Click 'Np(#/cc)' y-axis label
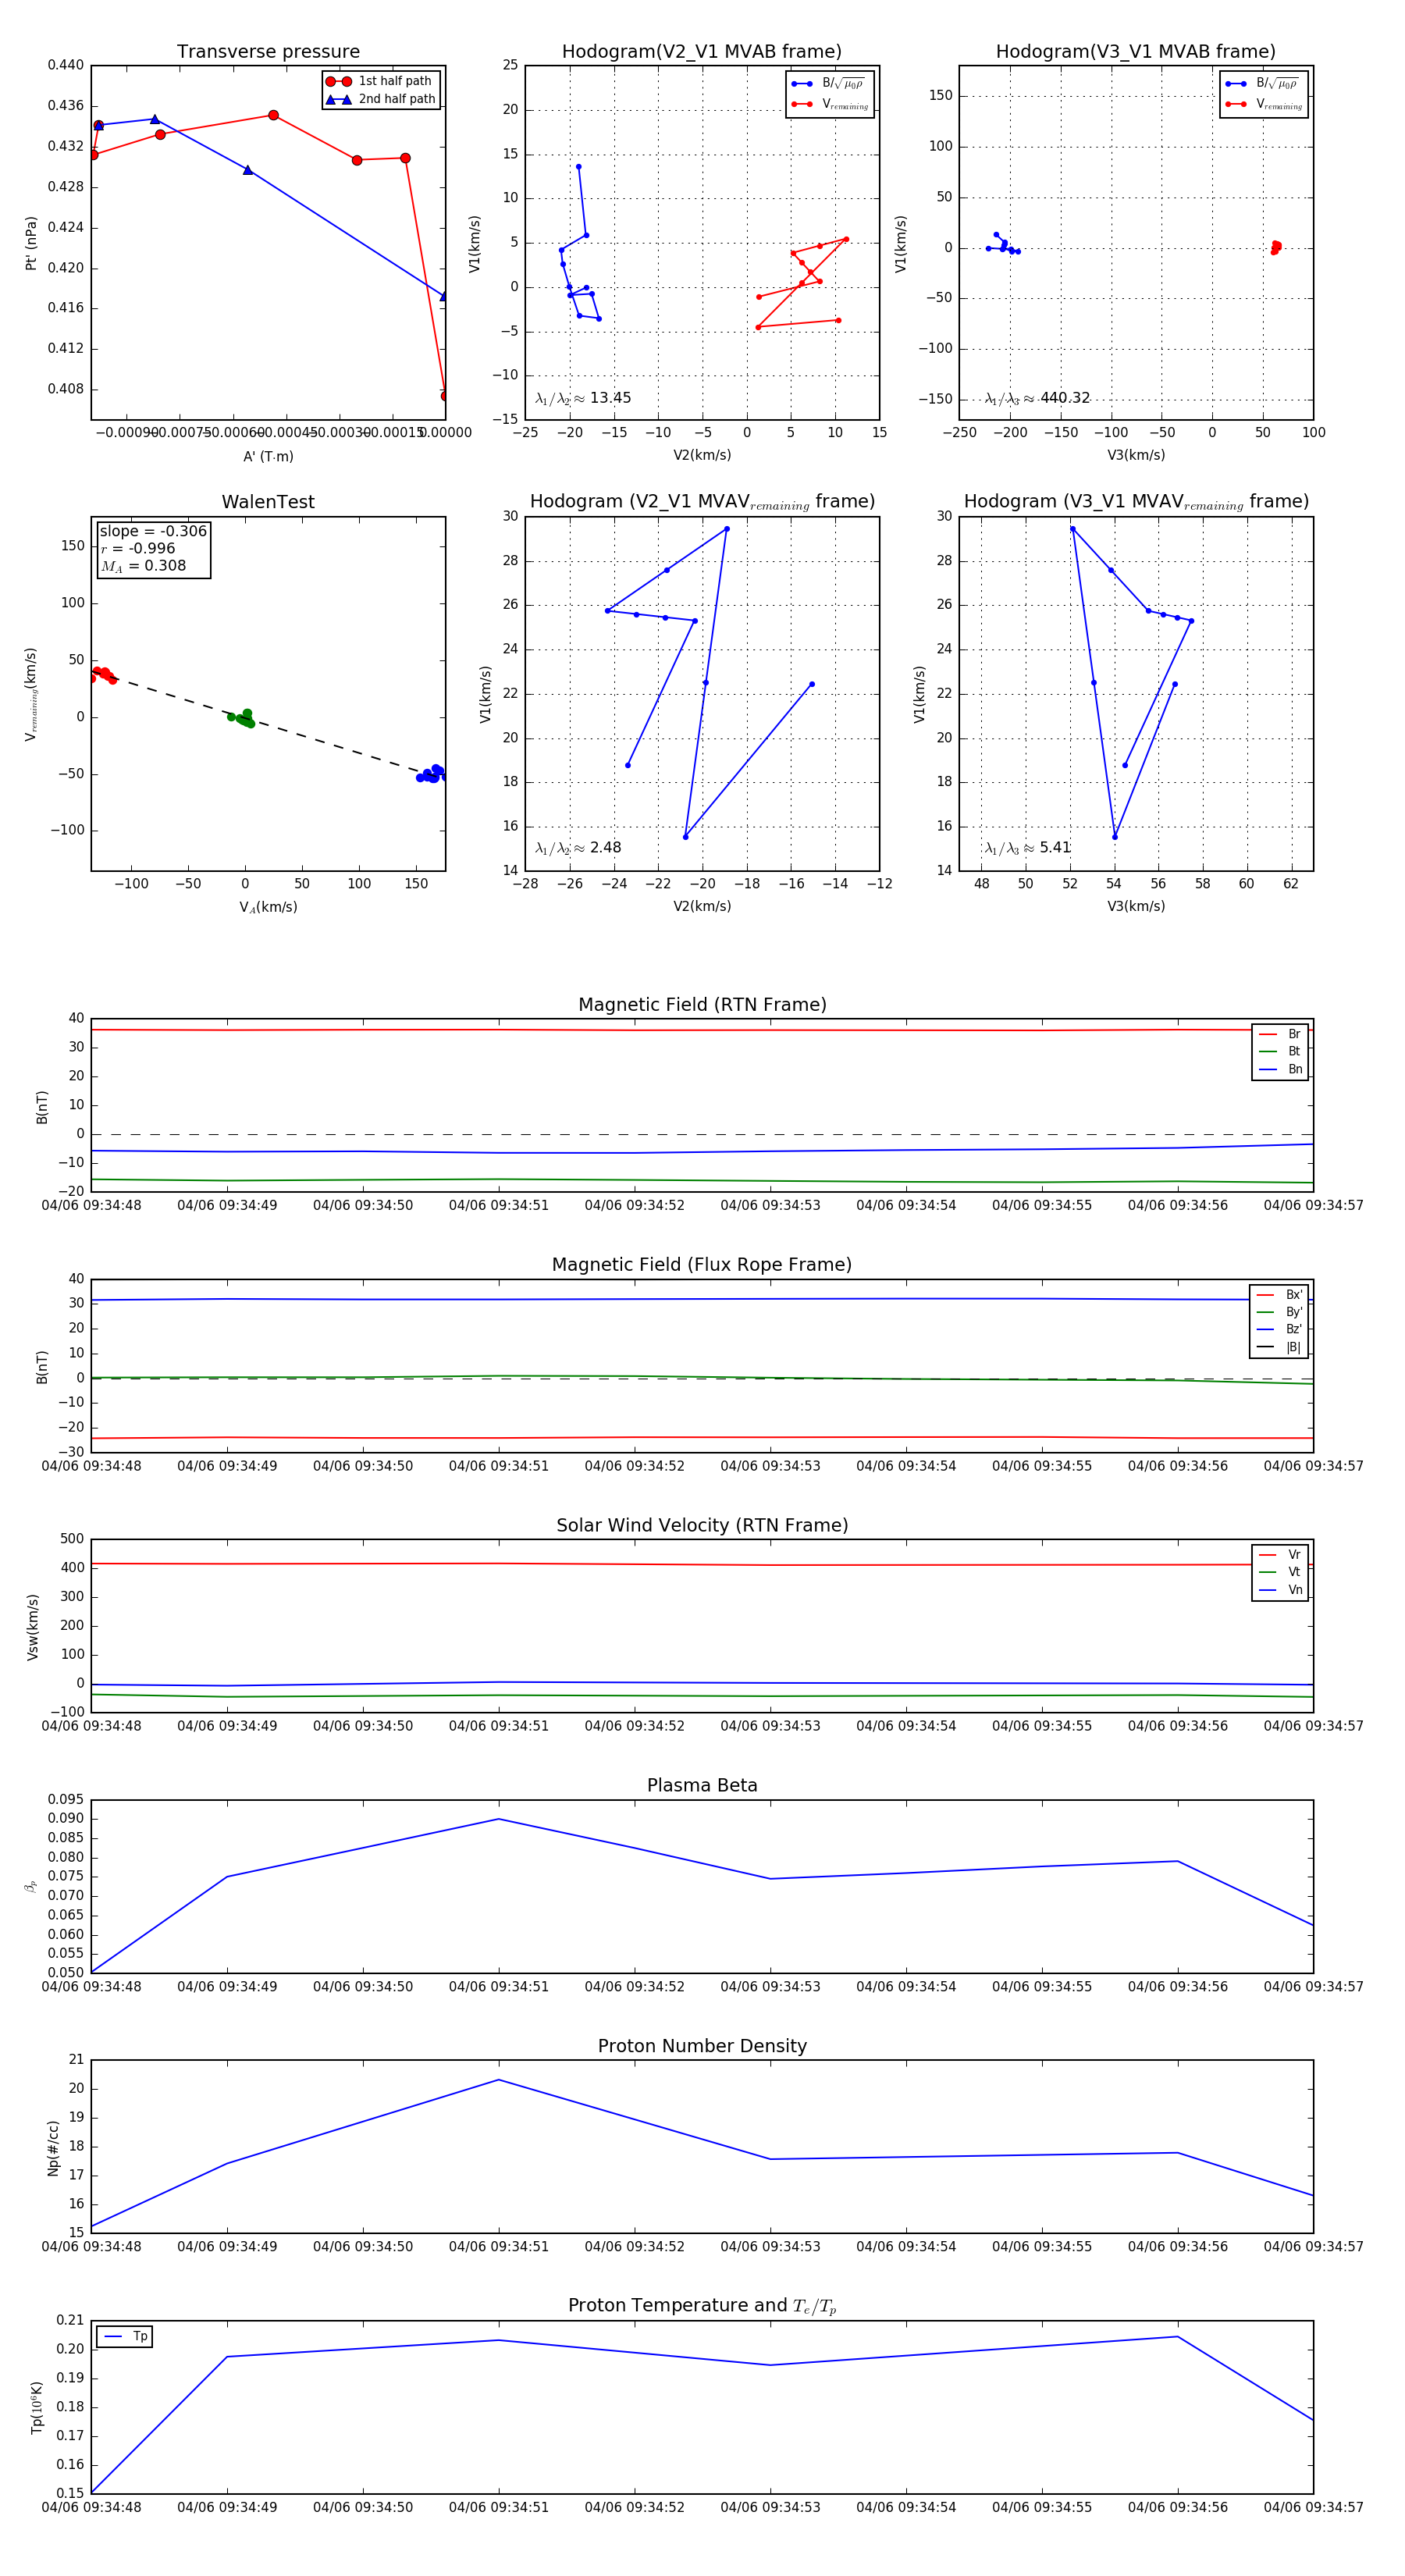 pos(53,2148)
